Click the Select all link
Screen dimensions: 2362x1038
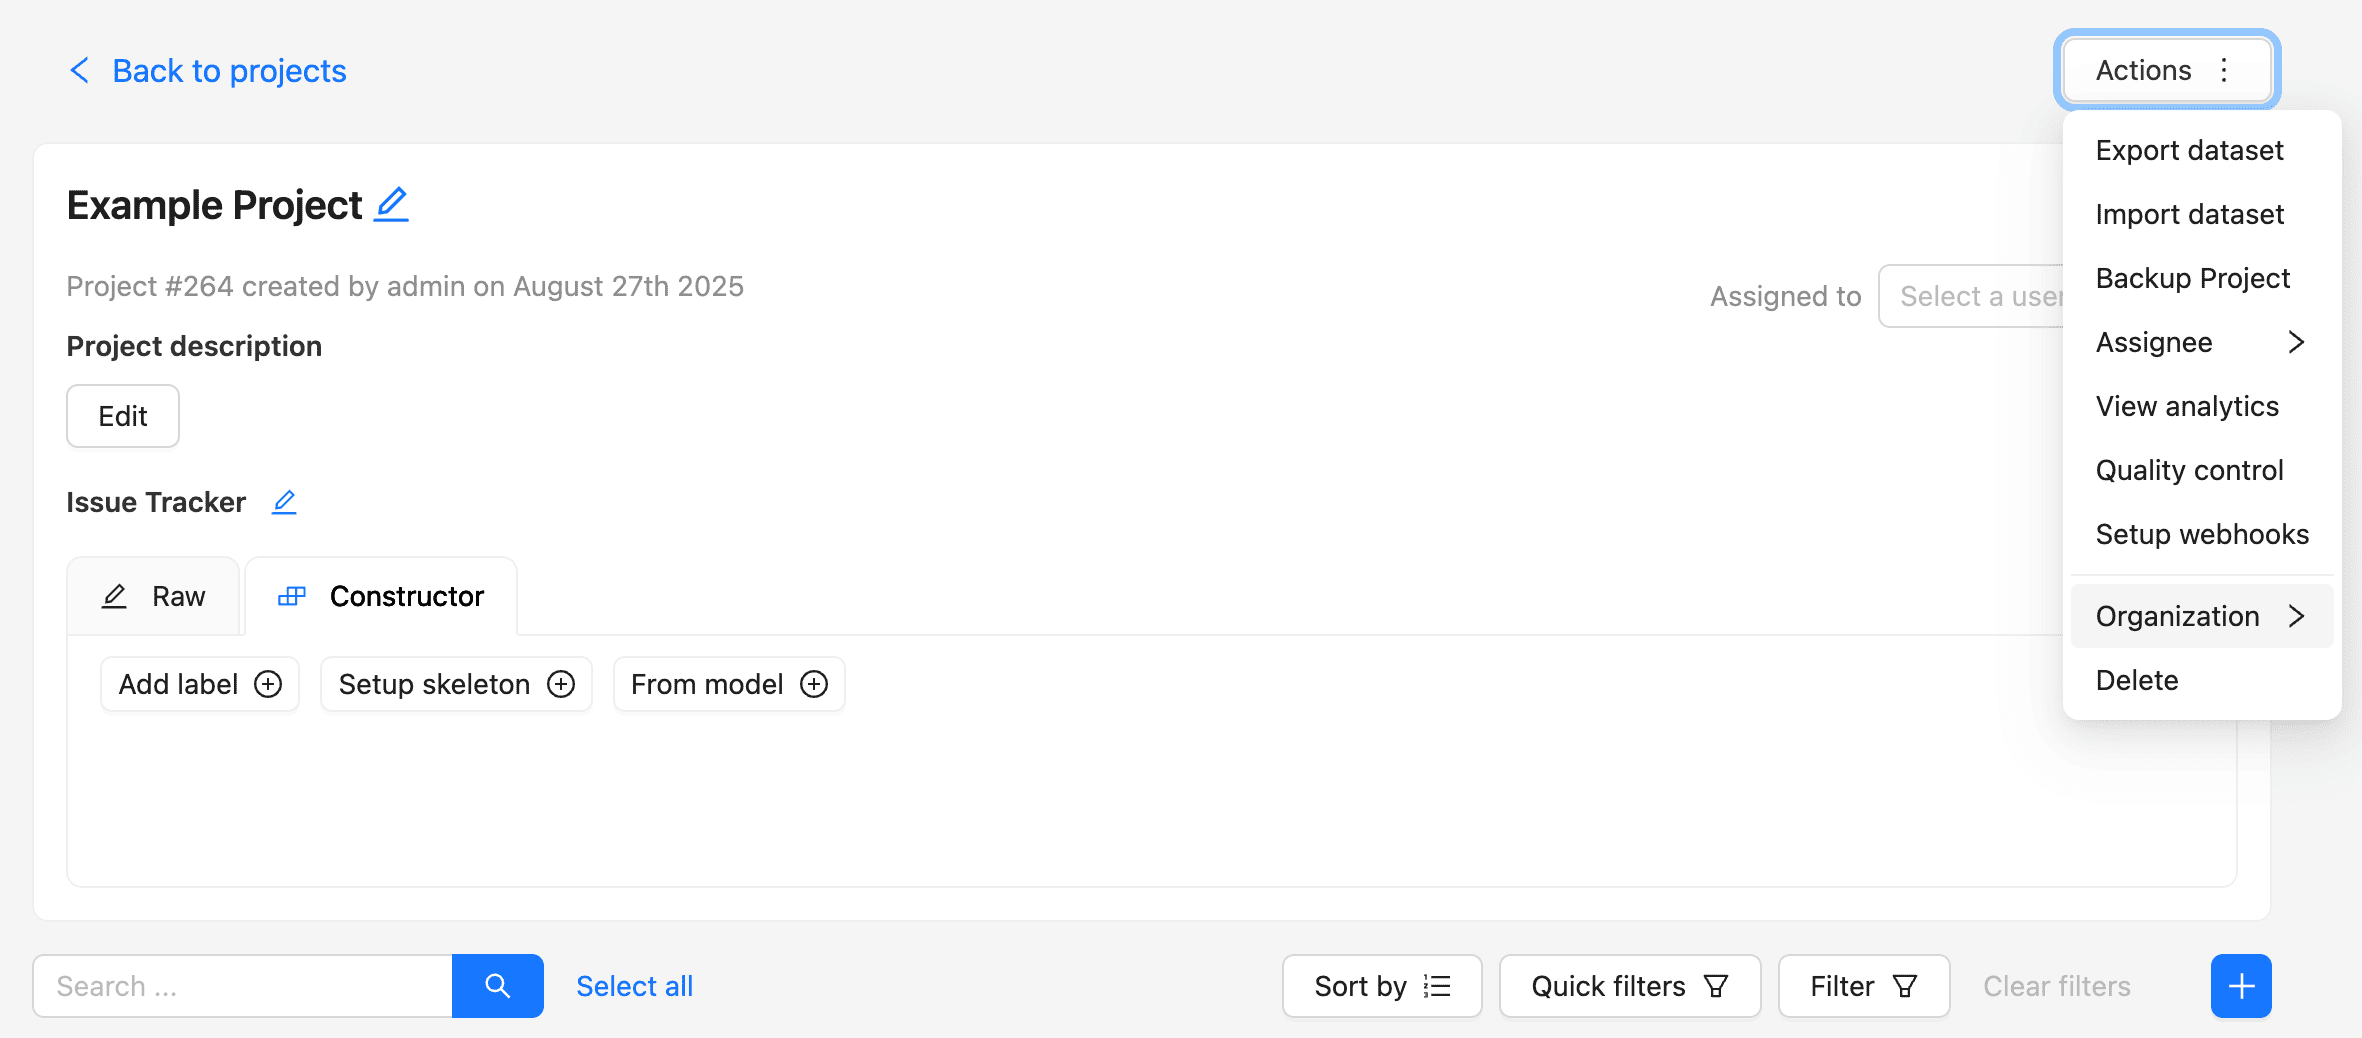(x=634, y=986)
